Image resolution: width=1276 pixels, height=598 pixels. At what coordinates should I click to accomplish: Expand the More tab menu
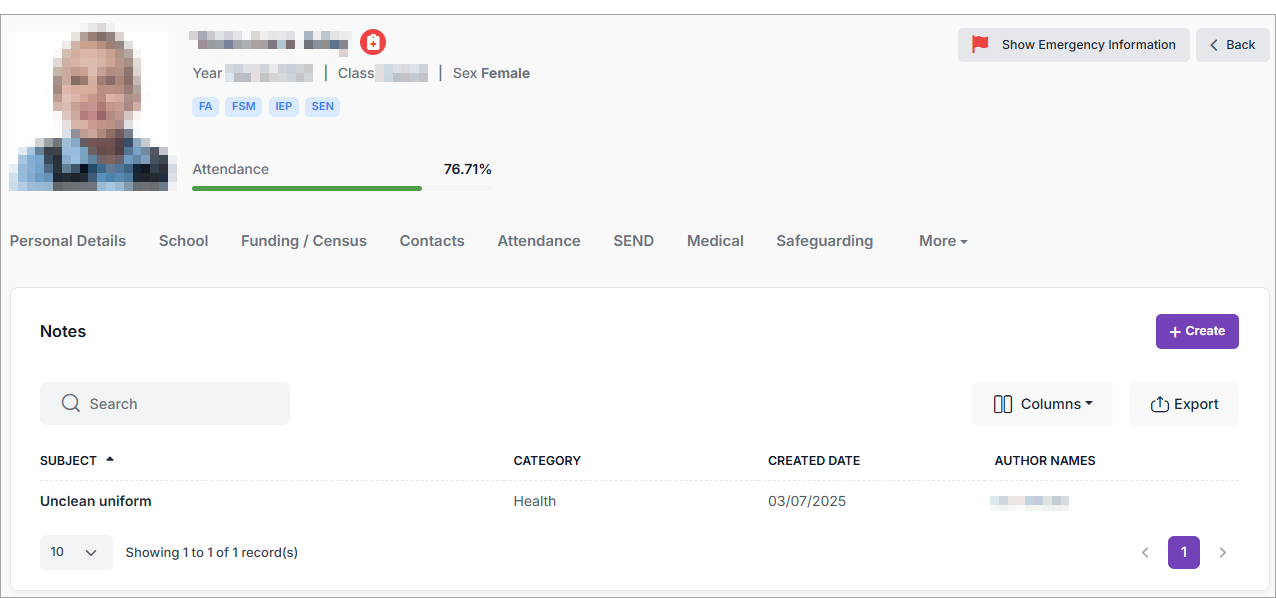(x=942, y=241)
